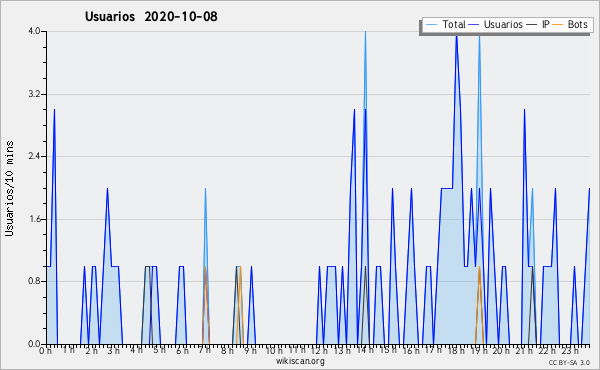Click the orange Bots spike at 7 h
The image size is (600, 370).
point(205,267)
